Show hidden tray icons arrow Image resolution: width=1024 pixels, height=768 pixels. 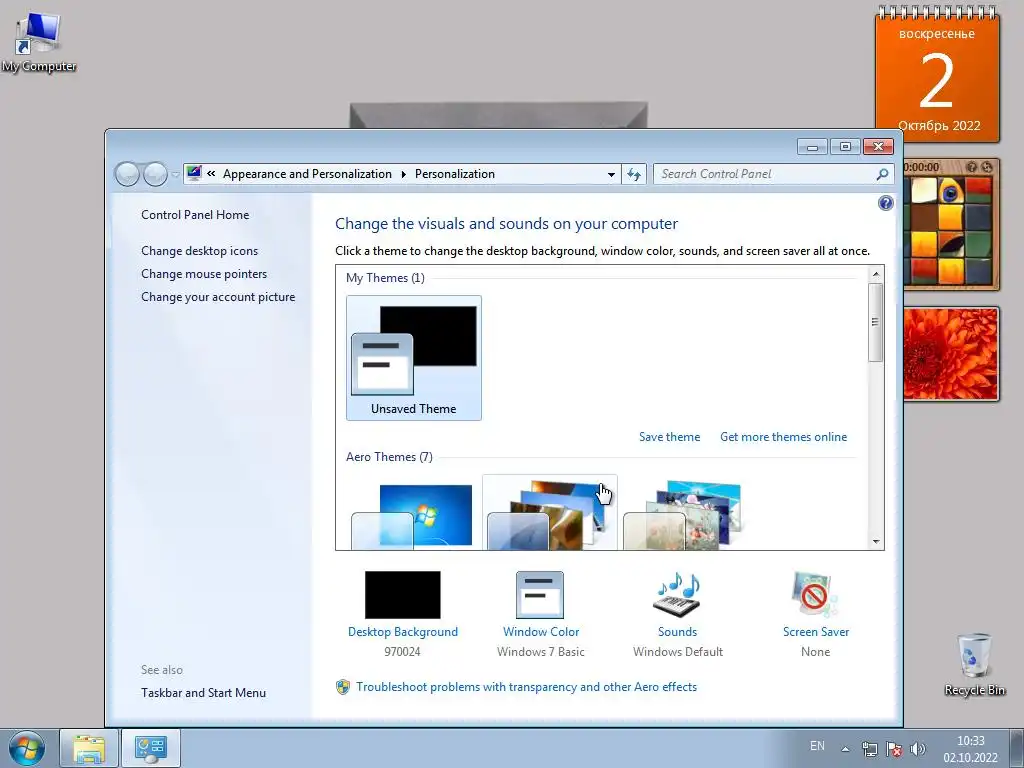(x=845, y=749)
